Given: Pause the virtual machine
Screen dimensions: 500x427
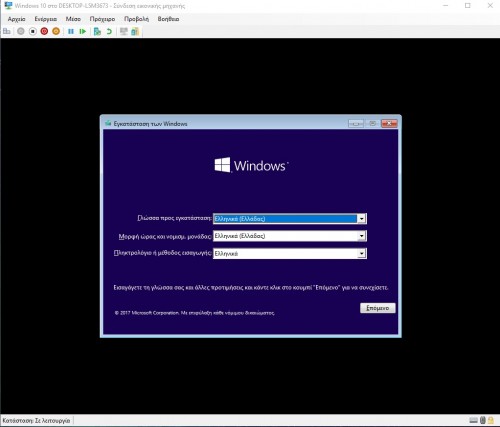Looking at the screenshot, I should pos(71,31).
